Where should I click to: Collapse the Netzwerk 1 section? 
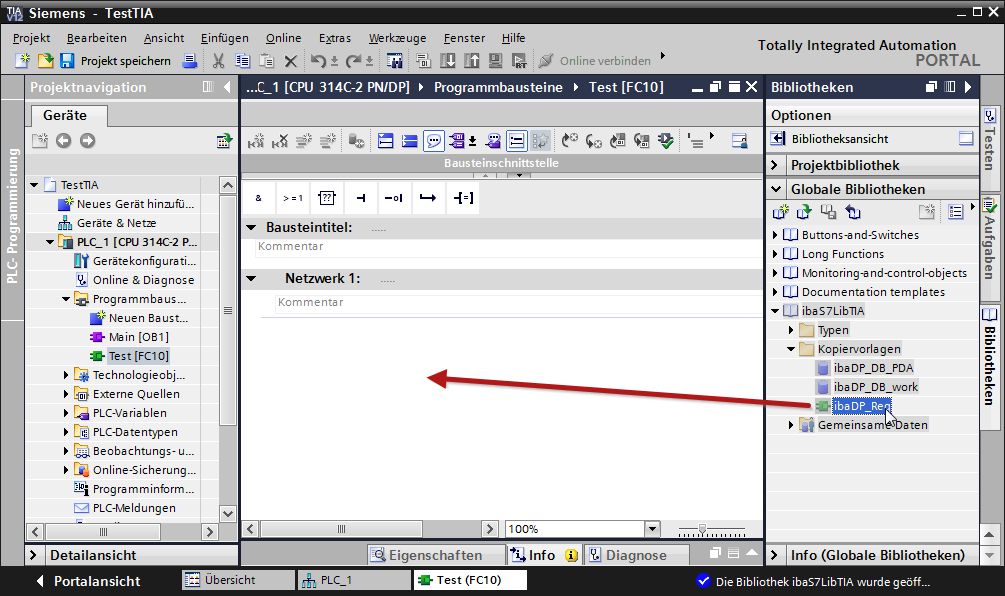click(251, 279)
